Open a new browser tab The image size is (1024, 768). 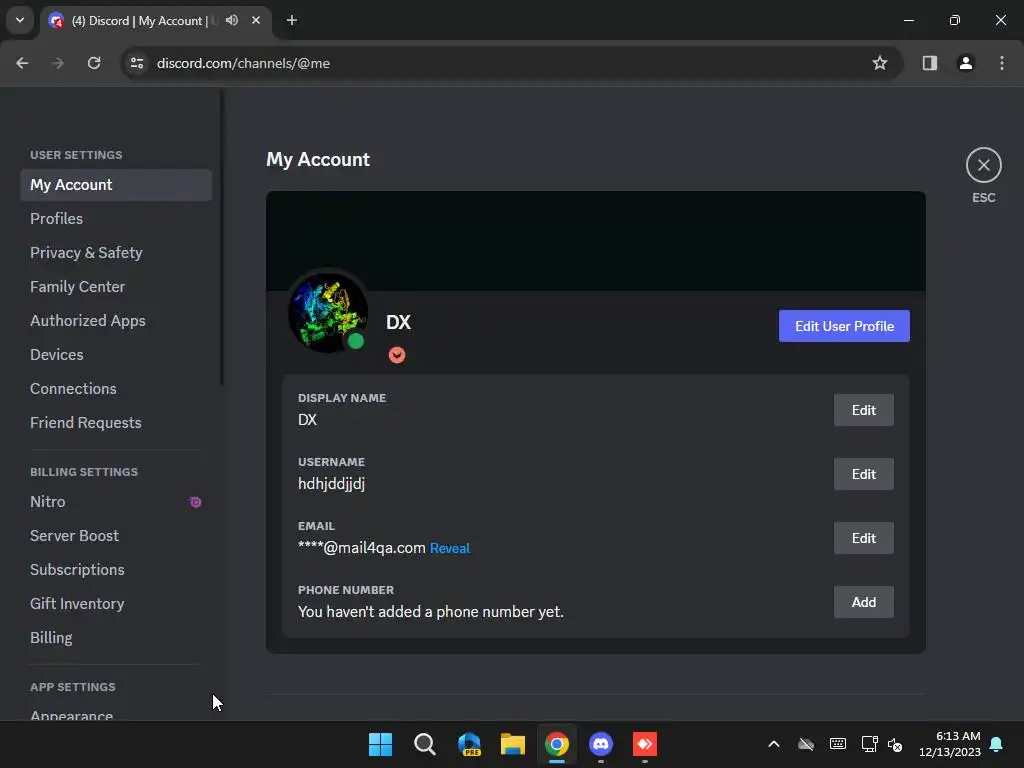click(x=292, y=20)
